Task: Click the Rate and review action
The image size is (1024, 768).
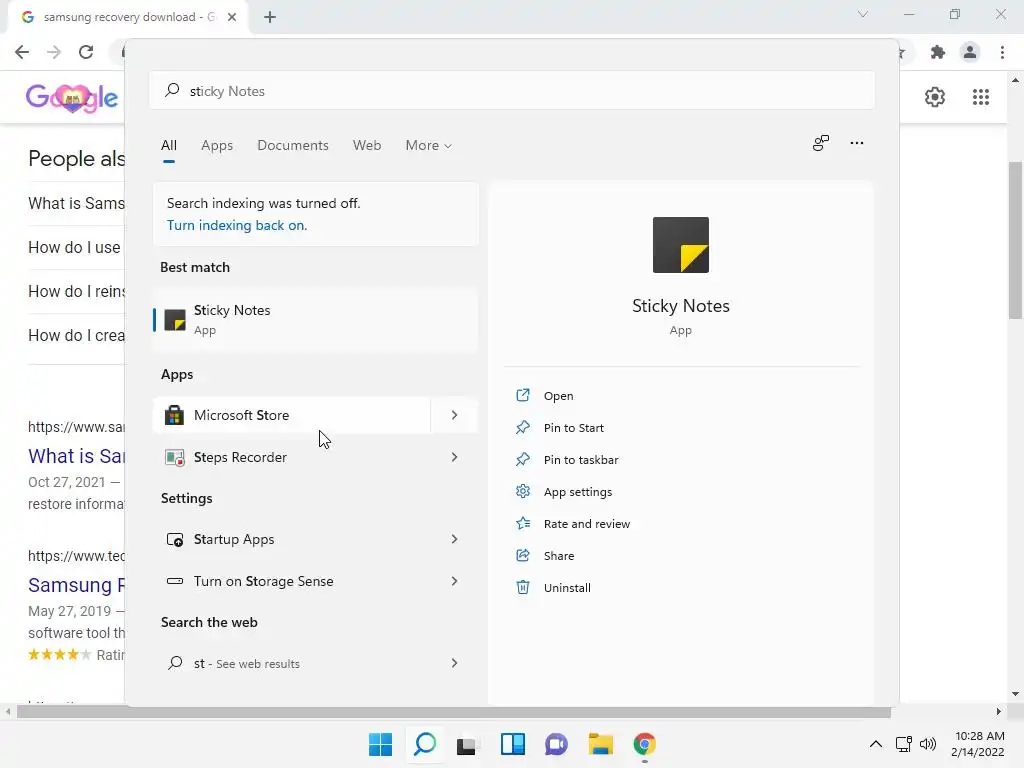Action: click(x=586, y=524)
